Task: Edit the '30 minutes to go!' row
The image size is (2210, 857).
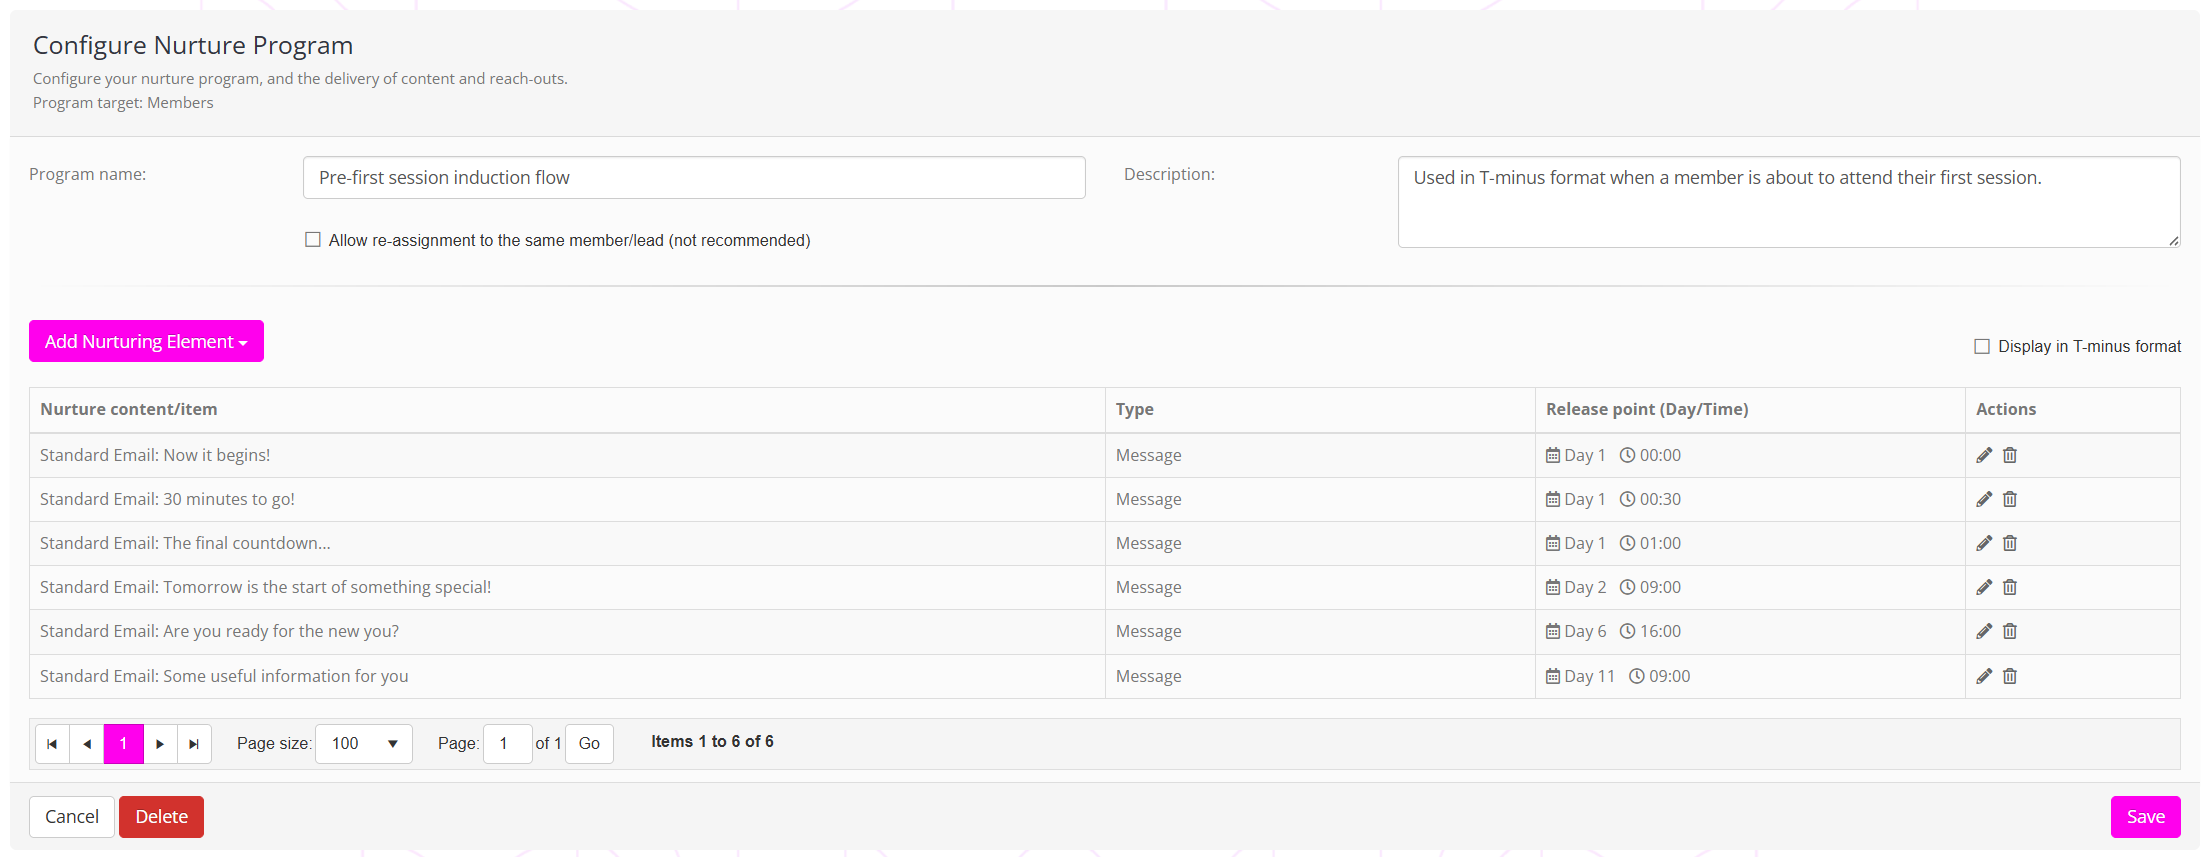Action: 1984,499
